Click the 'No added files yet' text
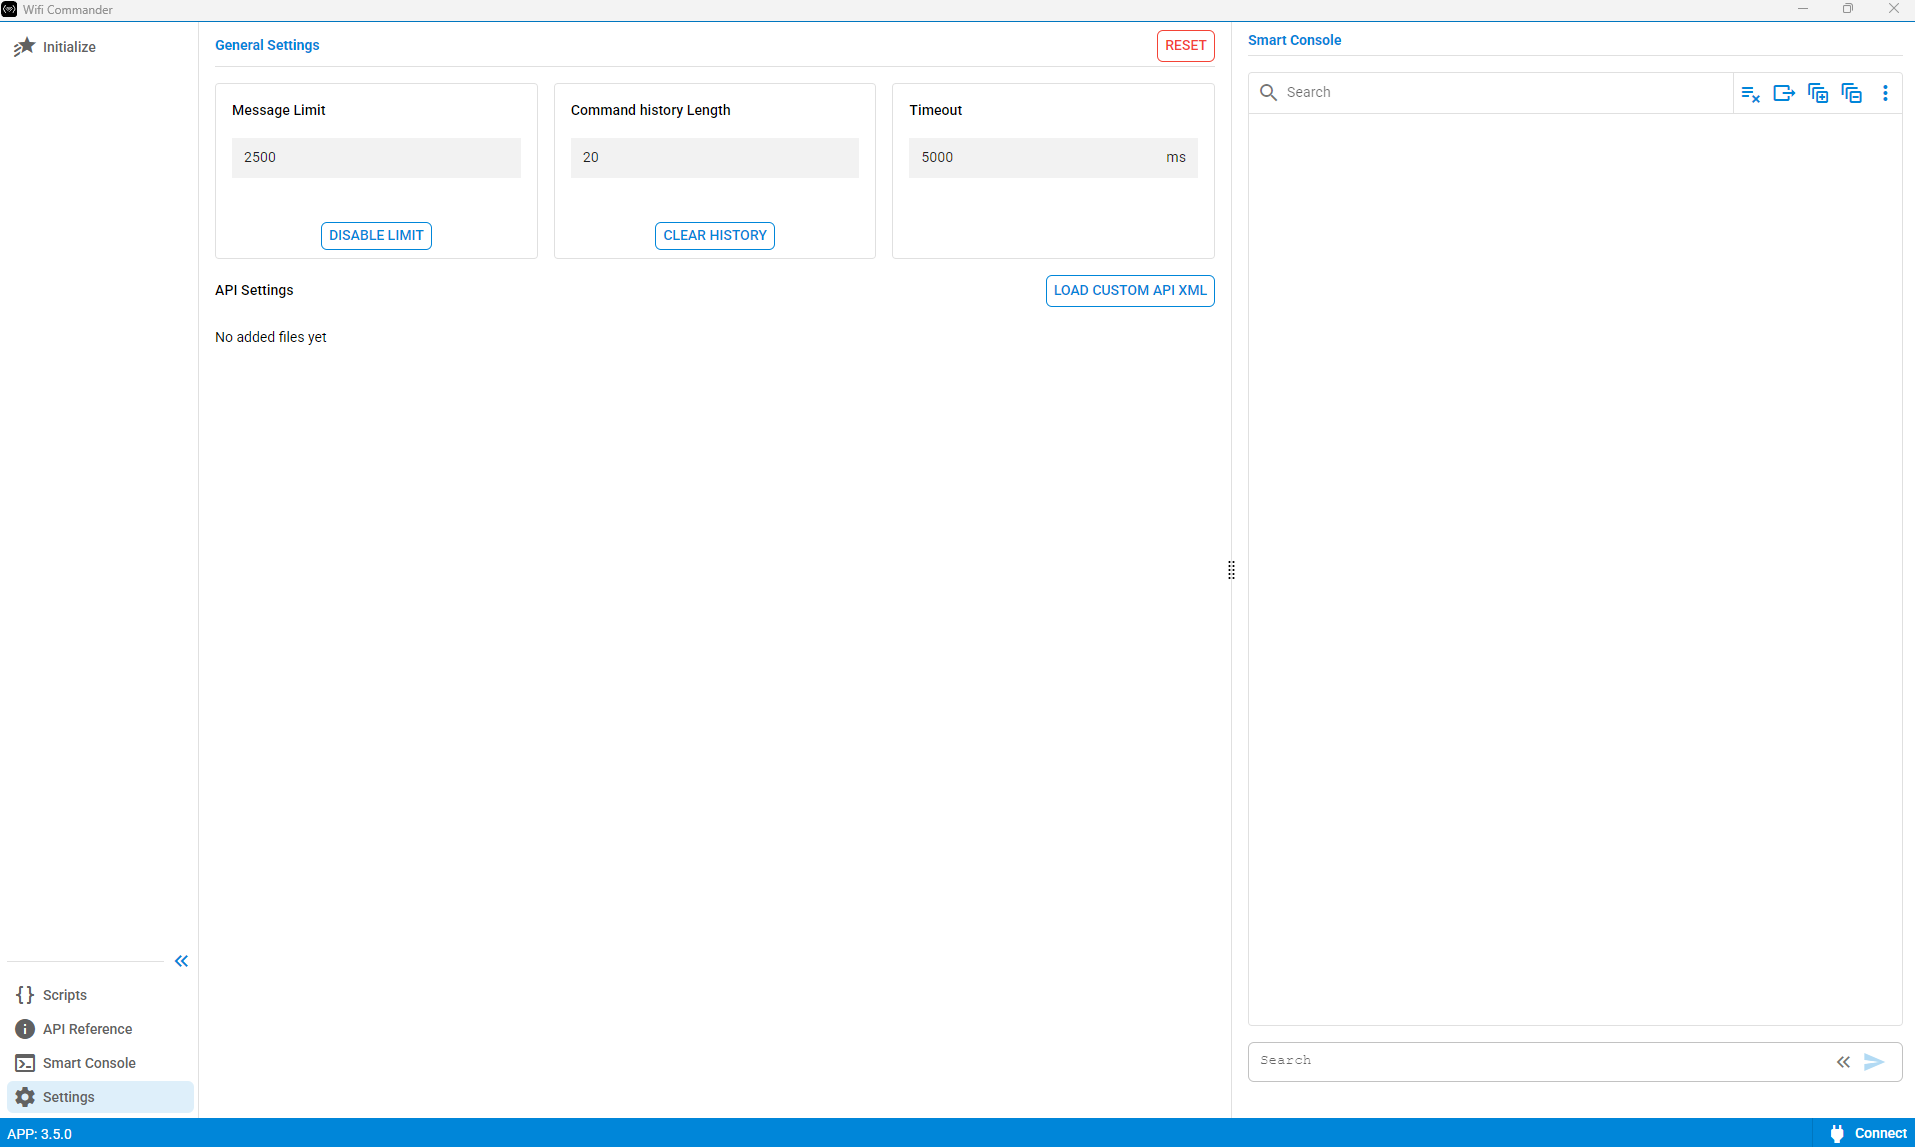The height and width of the screenshot is (1147, 1915). point(271,337)
